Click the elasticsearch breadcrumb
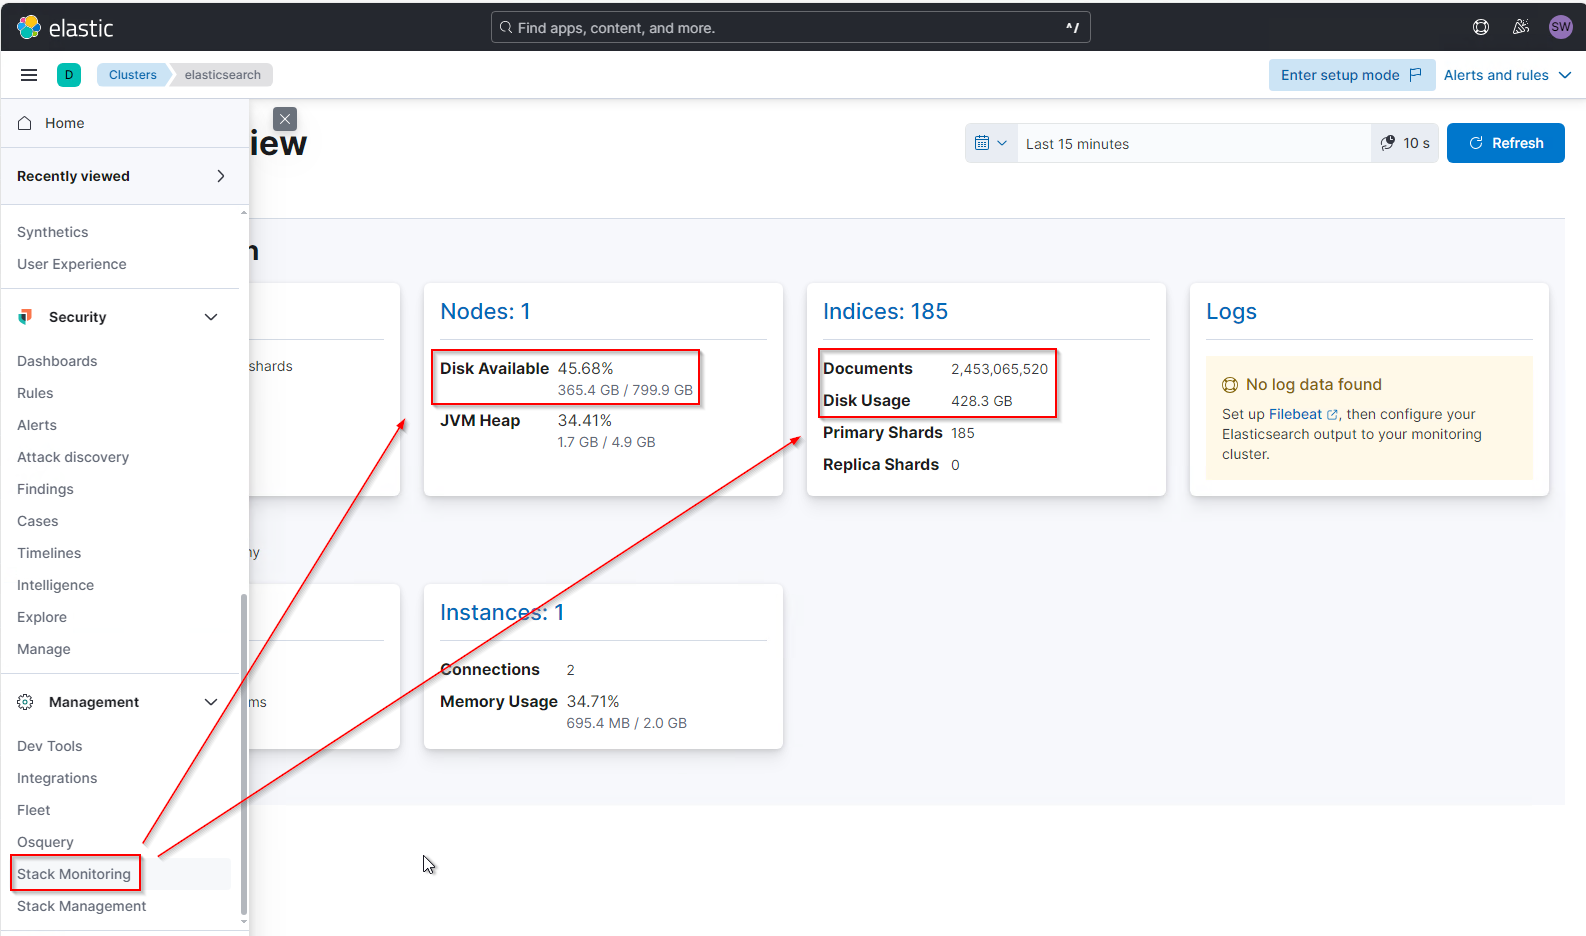1586x936 pixels. [222, 75]
